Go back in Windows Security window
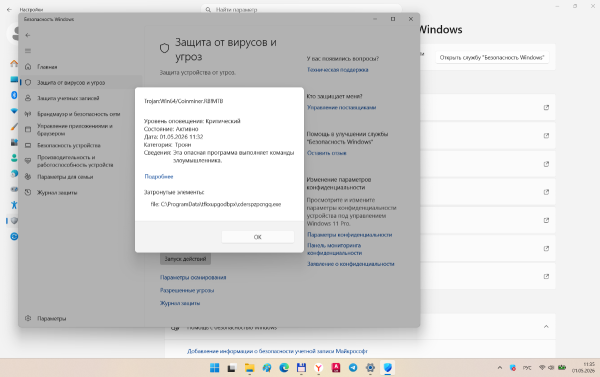The width and height of the screenshot is (600, 377). (28, 35)
